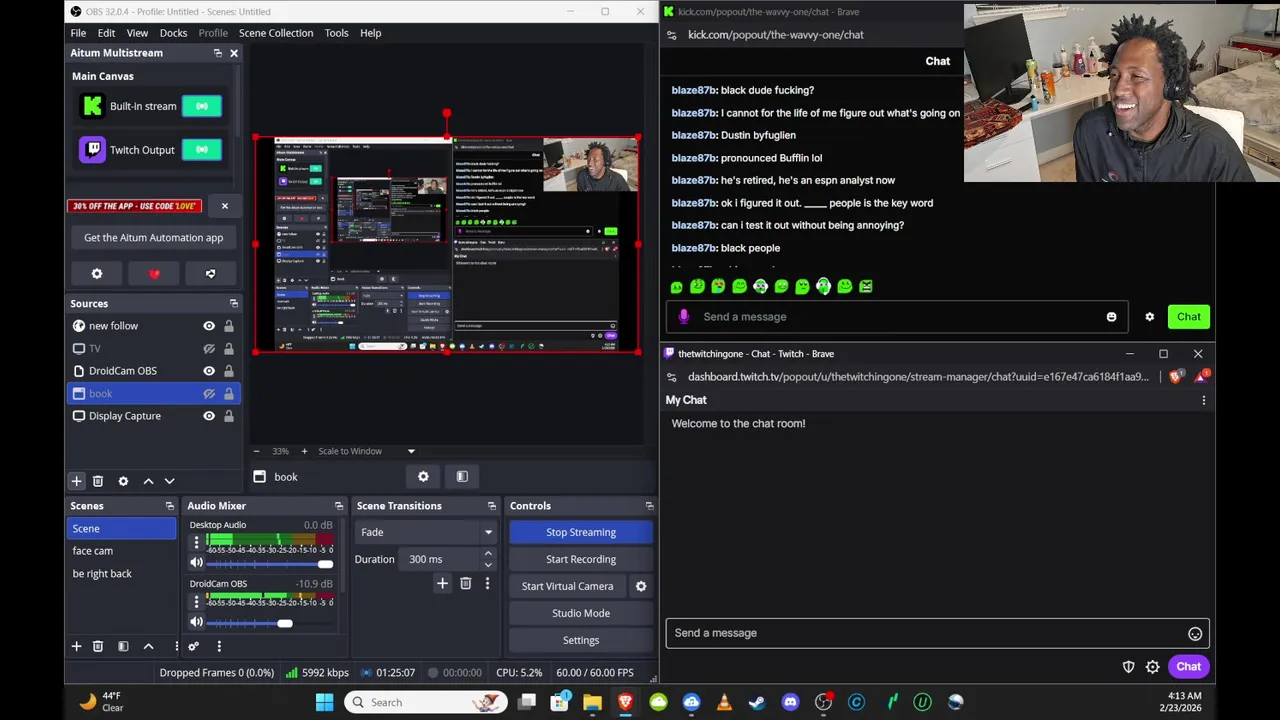Viewport: 1280px width, 720px height.
Task: Click Twitch chat Send a message field
Action: tap(938, 633)
